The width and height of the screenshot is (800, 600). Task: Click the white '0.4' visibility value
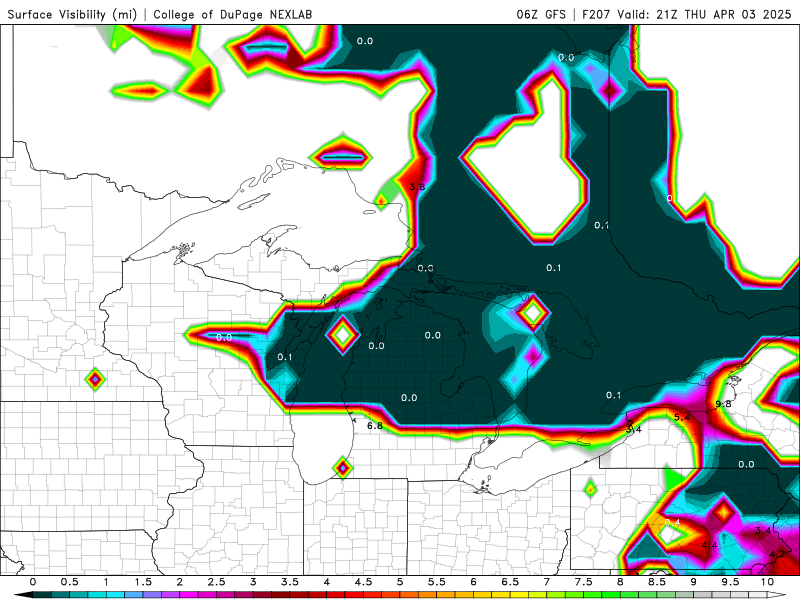coord(672,522)
